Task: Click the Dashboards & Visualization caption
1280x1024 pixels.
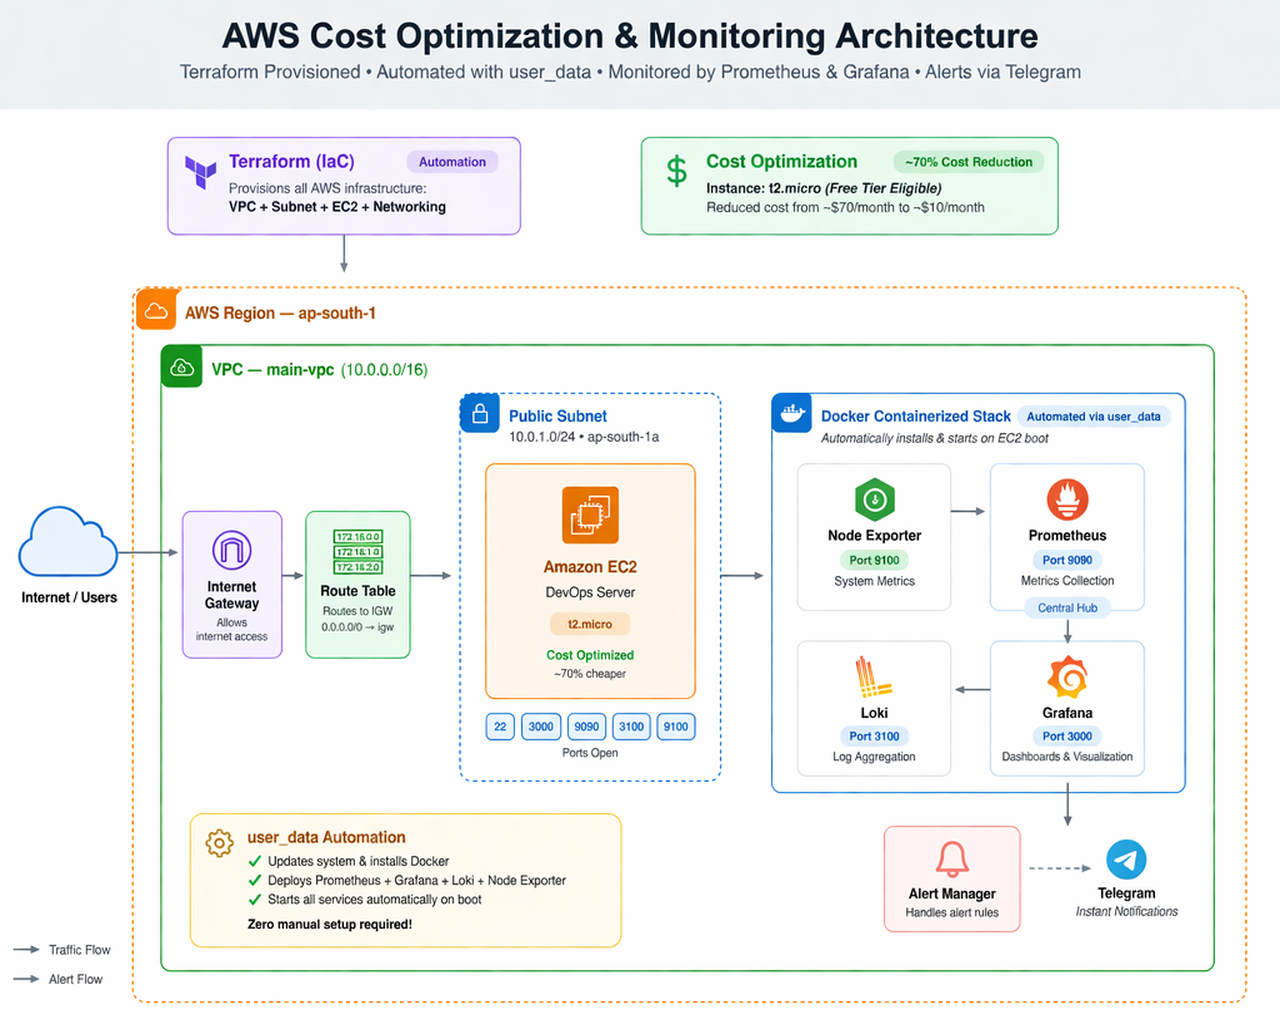Action: (1067, 757)
